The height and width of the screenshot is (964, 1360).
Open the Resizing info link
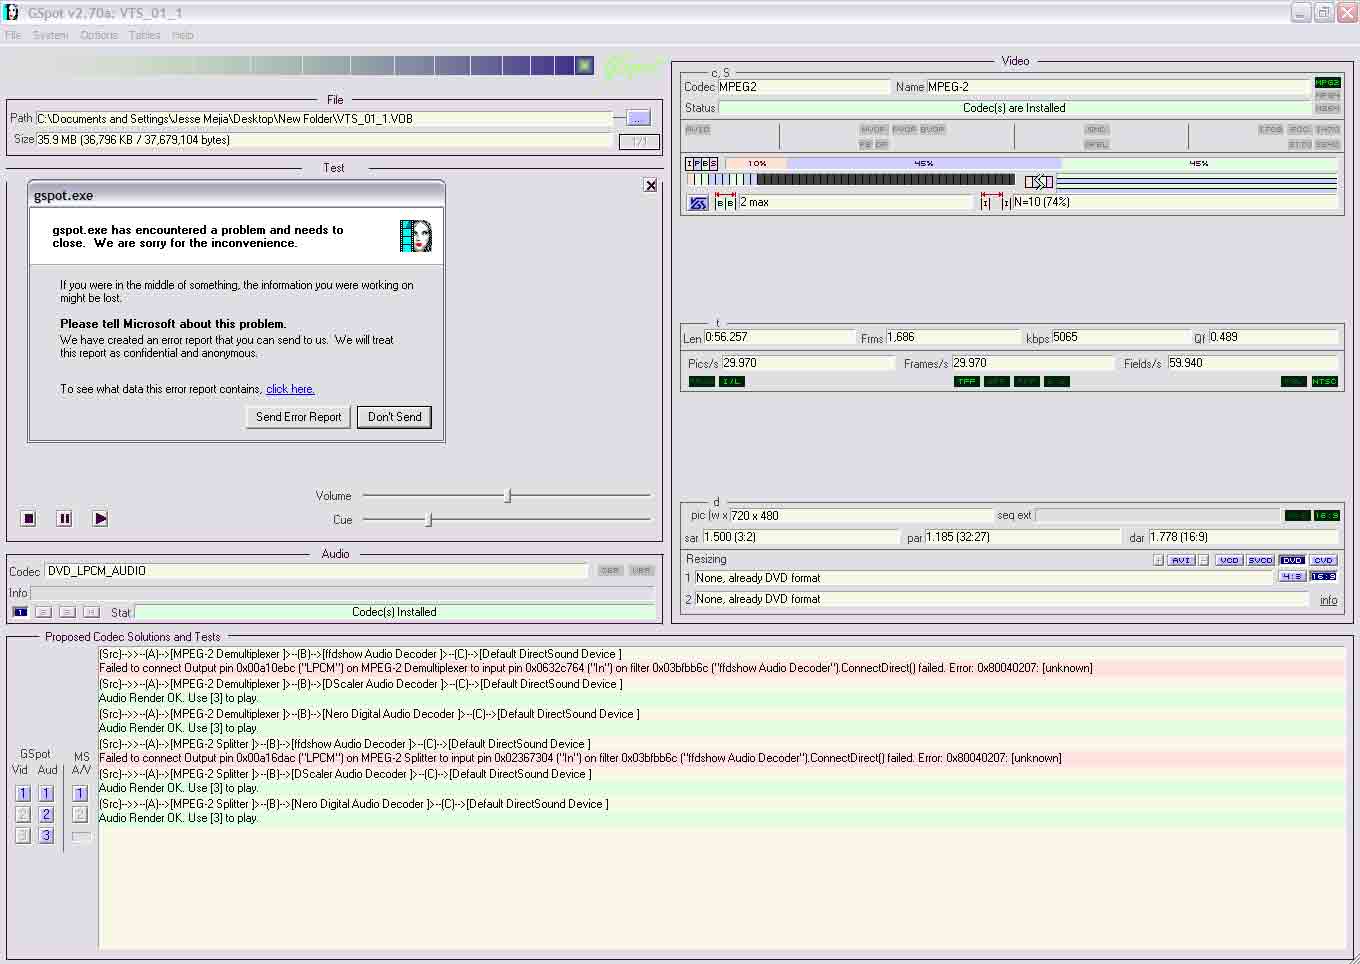click(x=1328, y=600)
